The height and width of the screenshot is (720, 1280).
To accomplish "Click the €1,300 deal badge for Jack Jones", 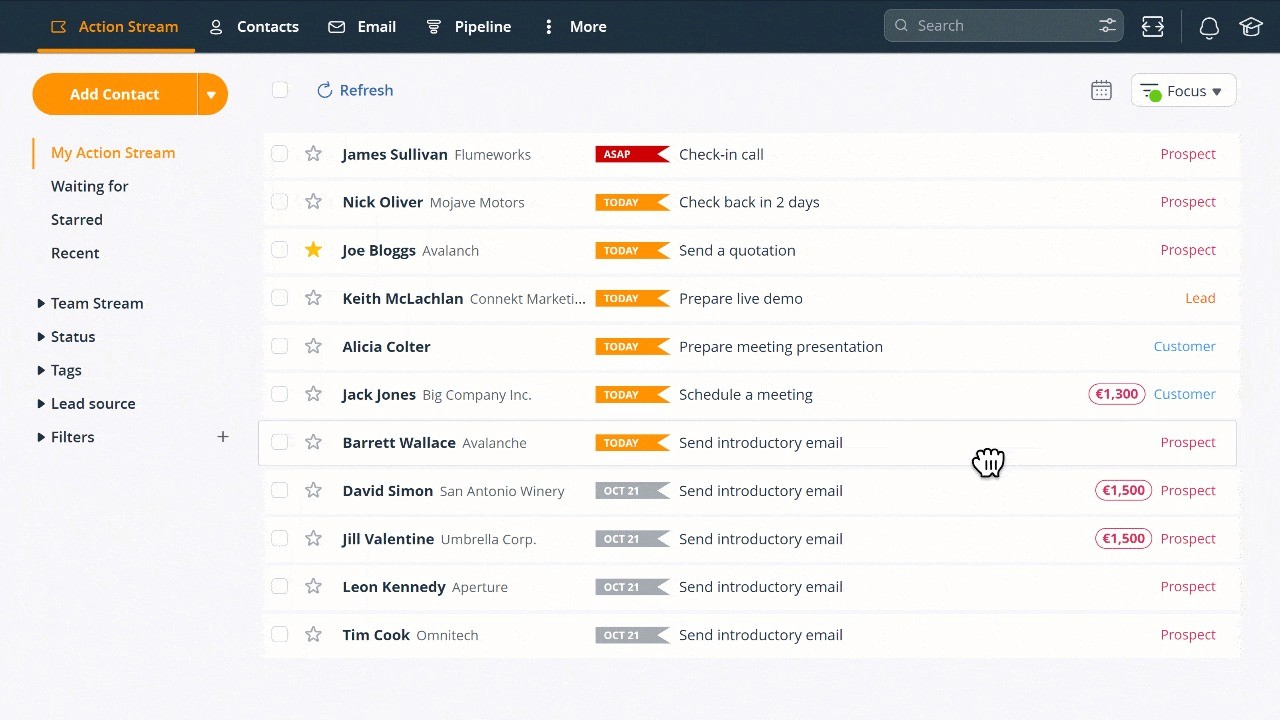I will 1117,394.
